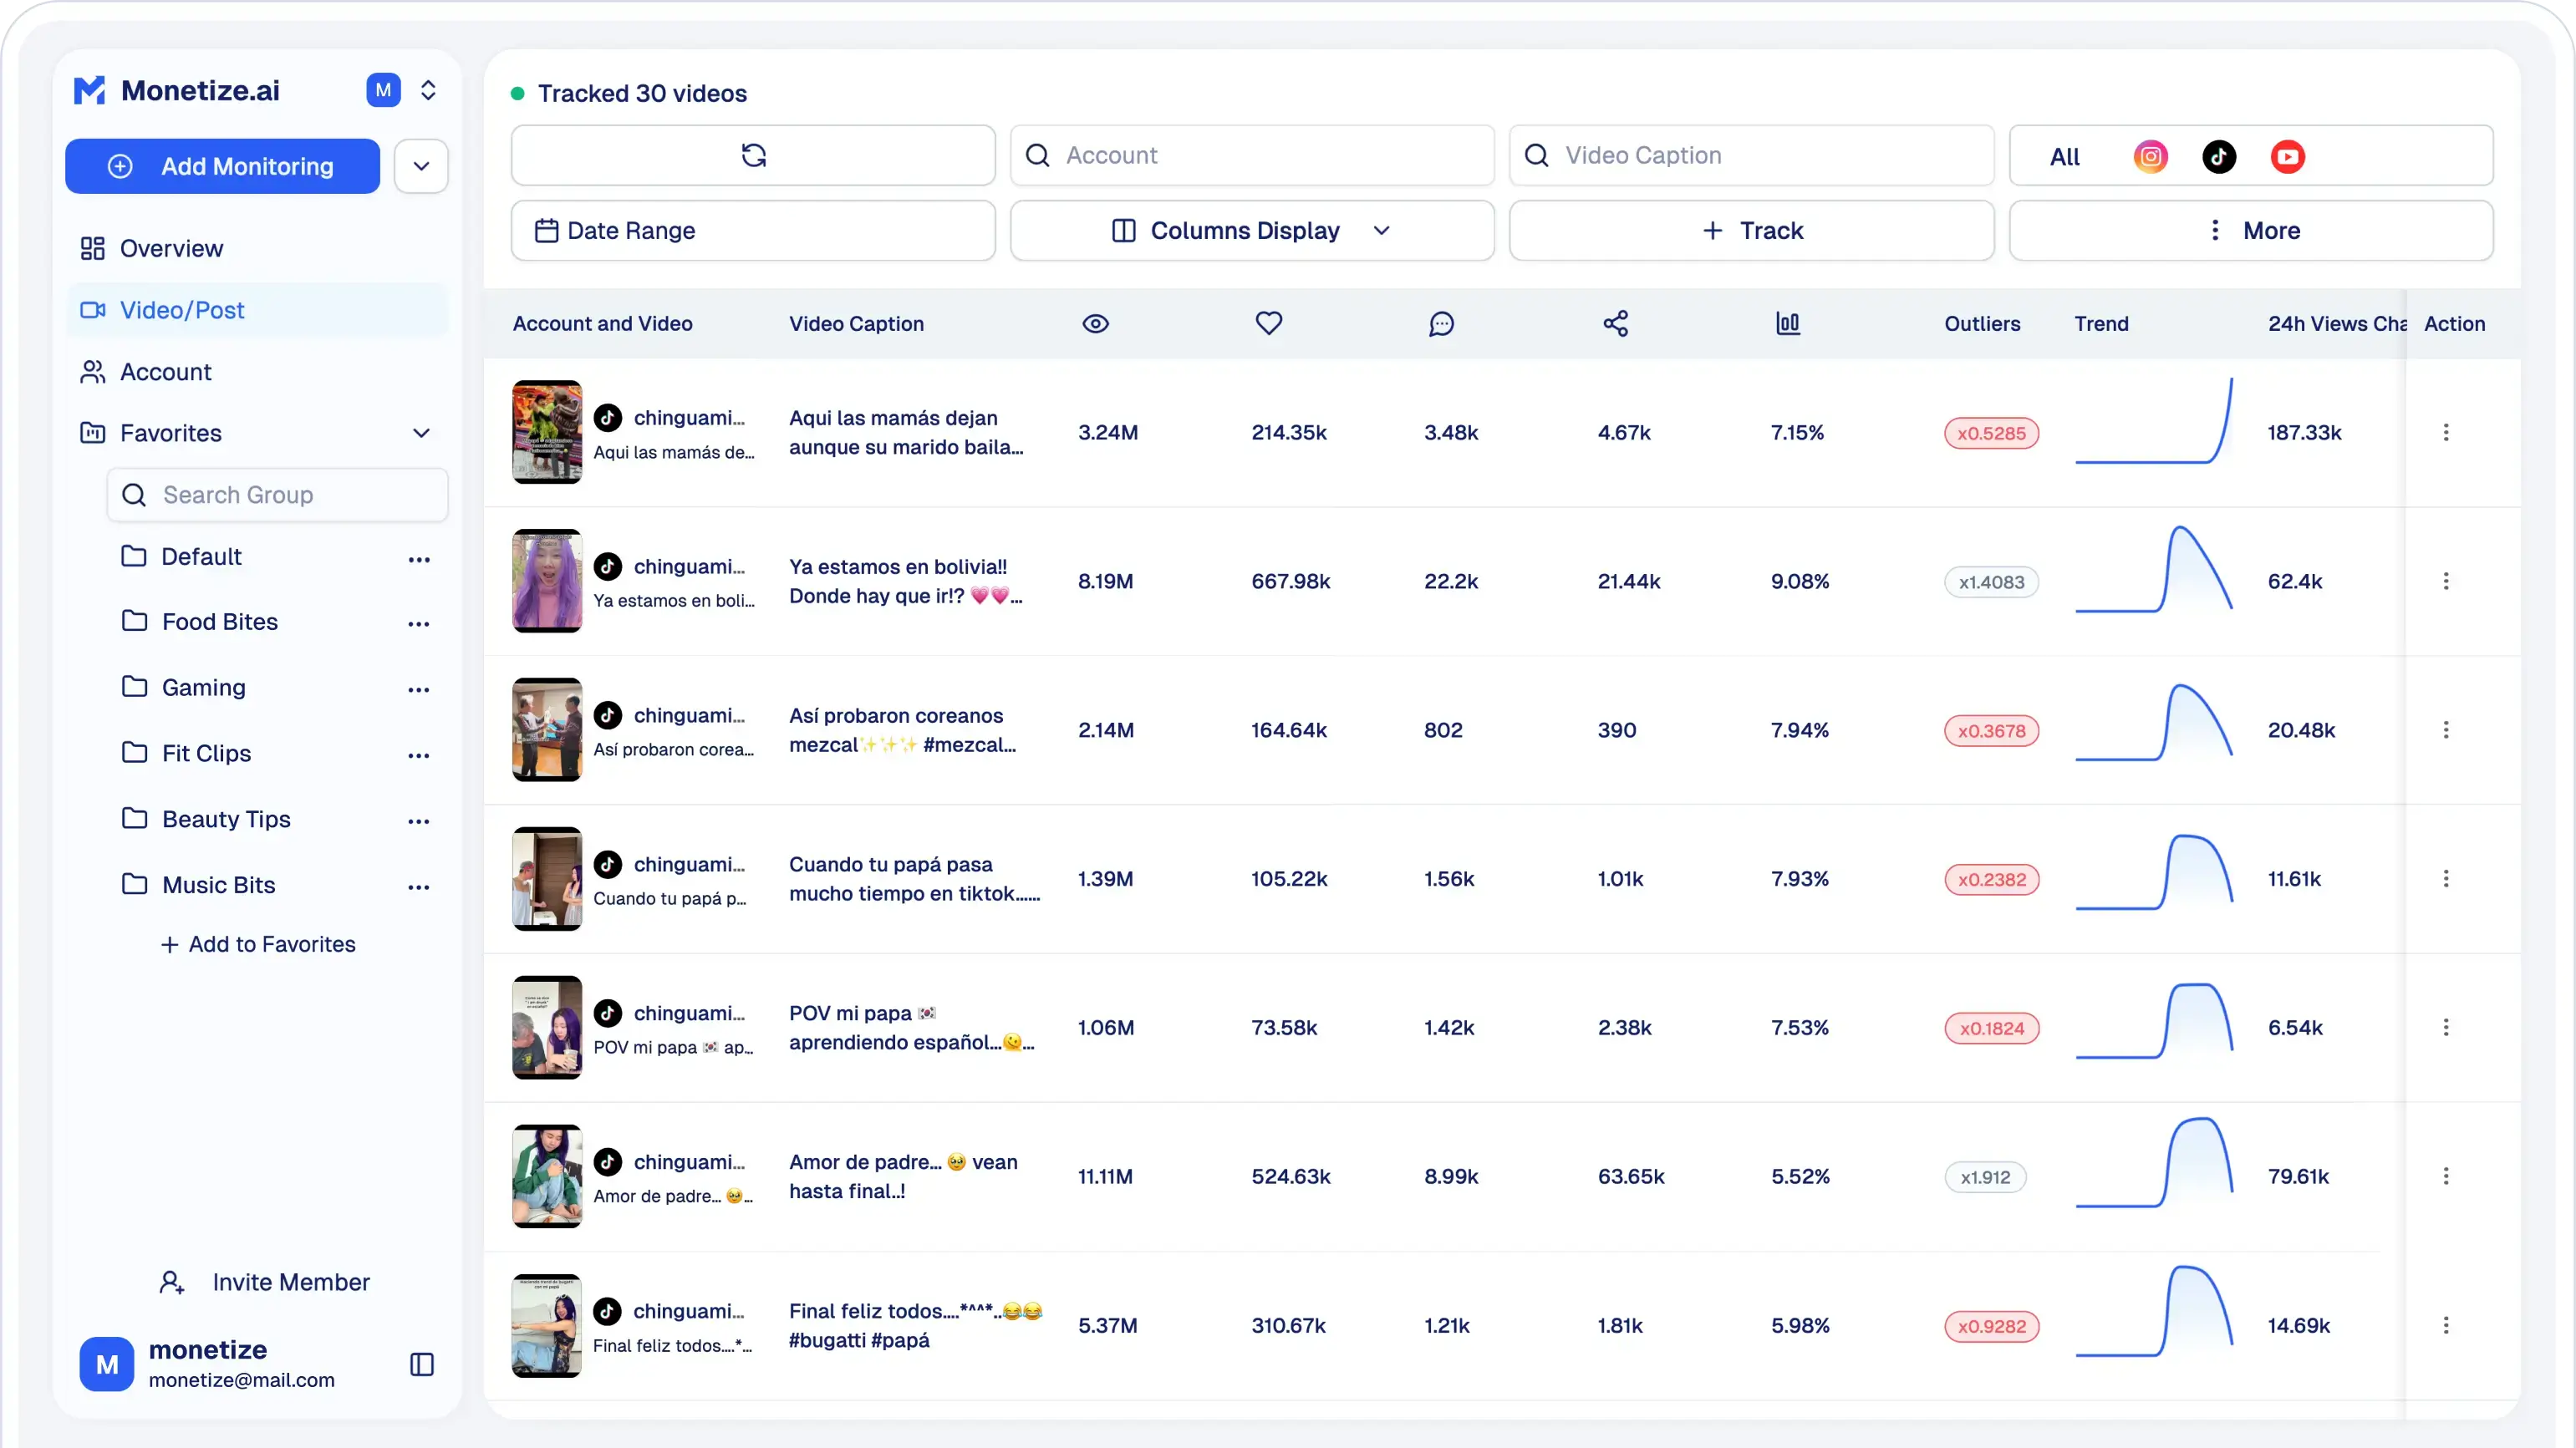Screen dimensions: 2576x1448
Task: Filter videos by TikTok platform icon
Action: [x=2218, y=157]
